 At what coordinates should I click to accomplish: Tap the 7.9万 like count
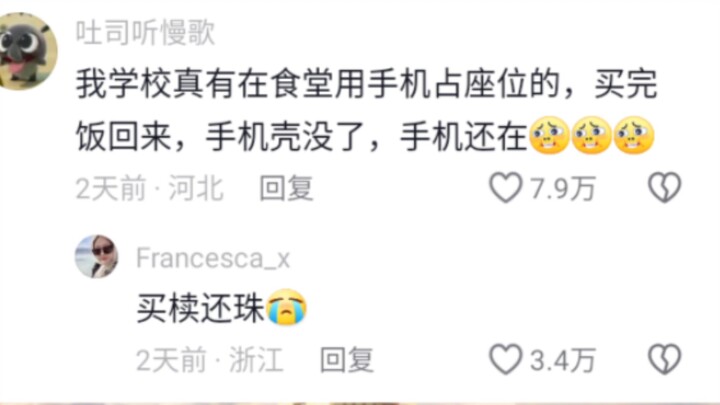click(562, 188)
